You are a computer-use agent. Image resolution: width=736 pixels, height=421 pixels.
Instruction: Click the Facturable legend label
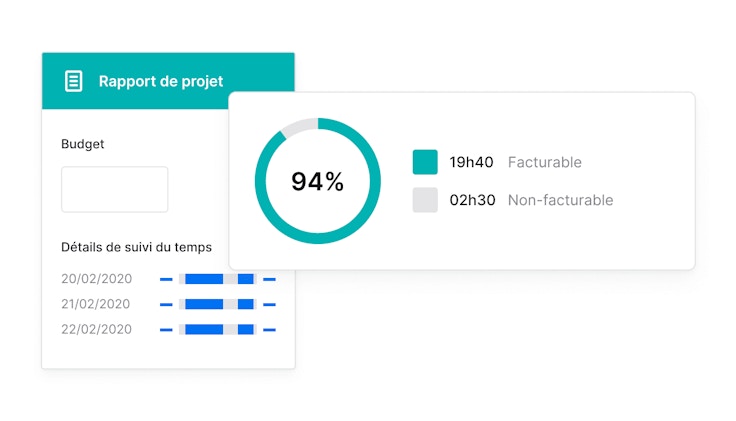point(544,162)
